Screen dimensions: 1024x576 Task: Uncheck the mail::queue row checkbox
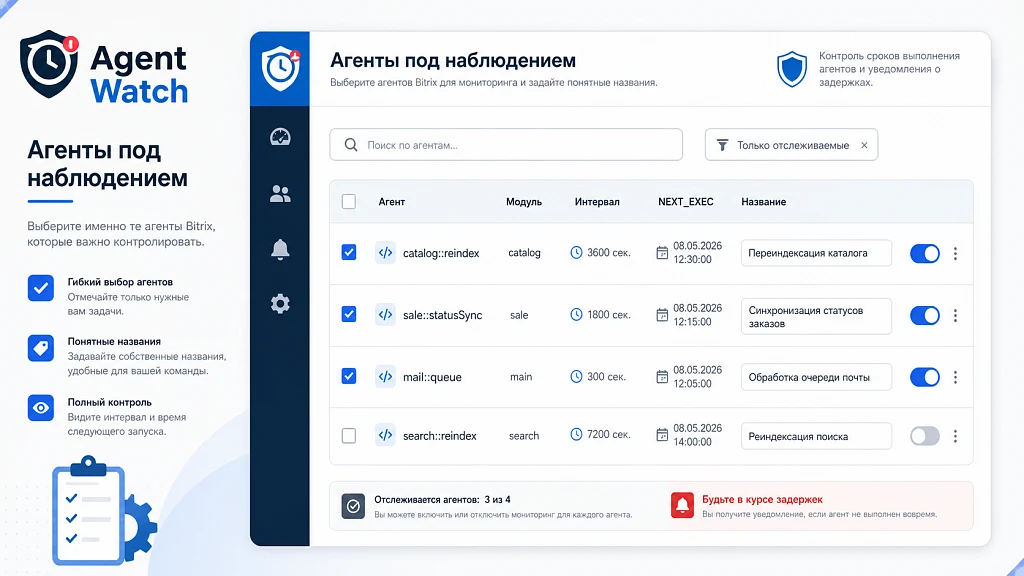tap(349, 376)
